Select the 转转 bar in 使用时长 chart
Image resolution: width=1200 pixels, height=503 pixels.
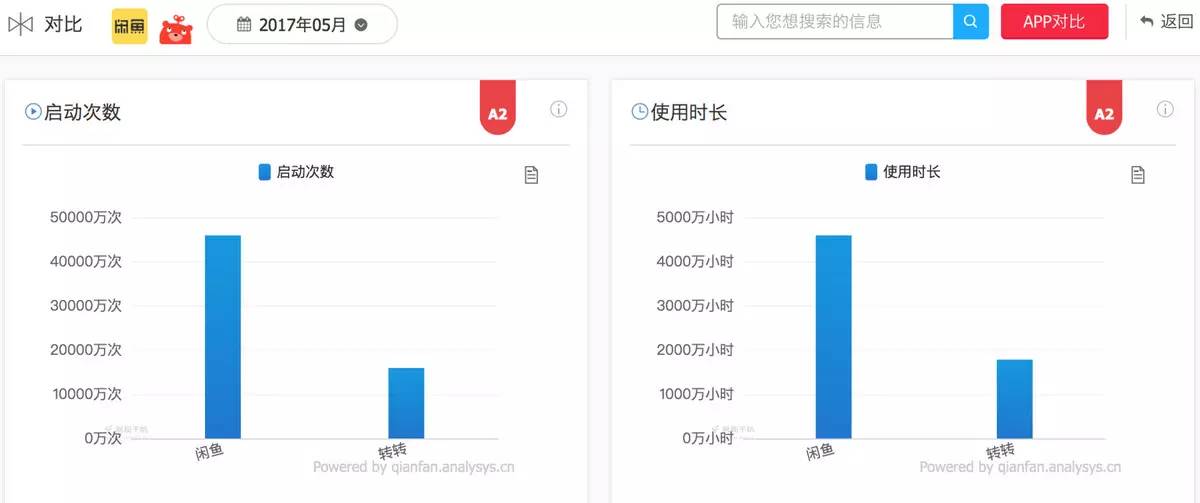1014,399
